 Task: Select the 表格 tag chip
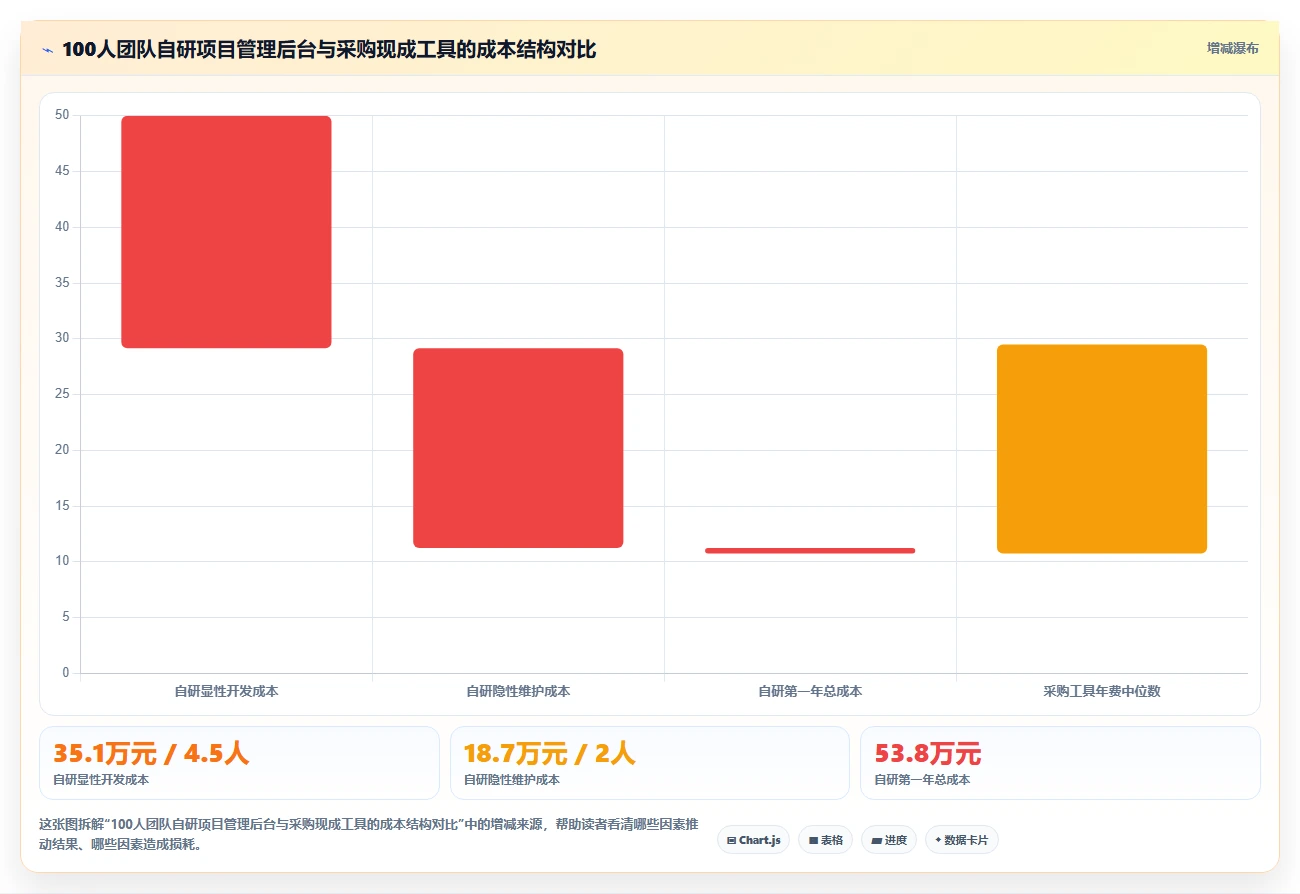(825, 840)
